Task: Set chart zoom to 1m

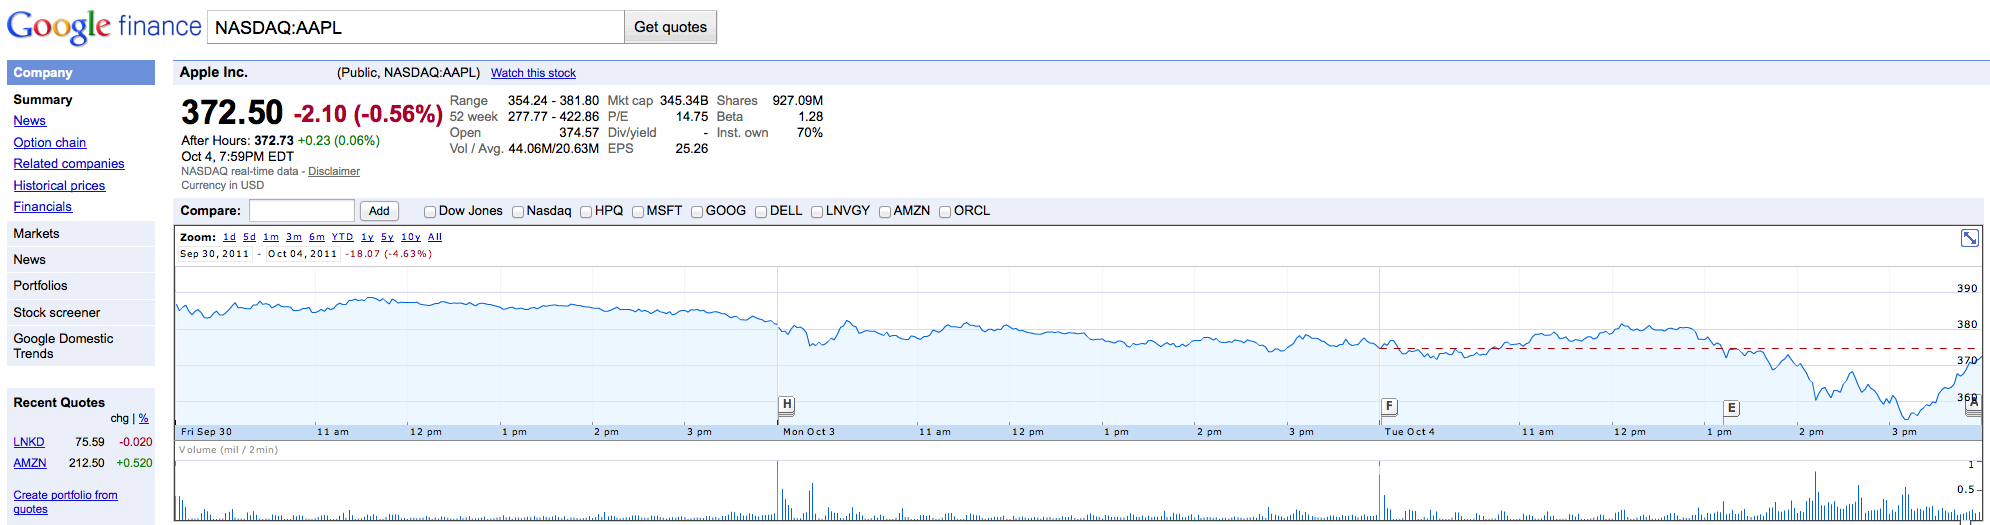Action: click(x=271, y=237)
